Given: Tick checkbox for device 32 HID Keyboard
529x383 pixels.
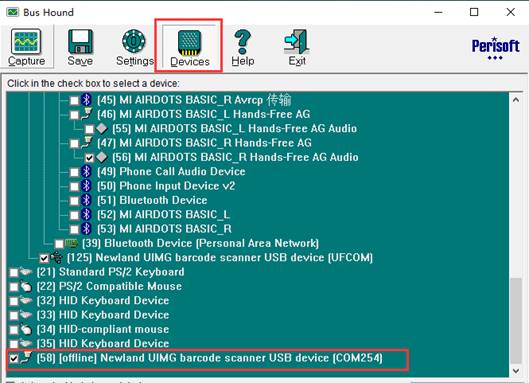Looking at the screenshot, I should click(13, 301).
